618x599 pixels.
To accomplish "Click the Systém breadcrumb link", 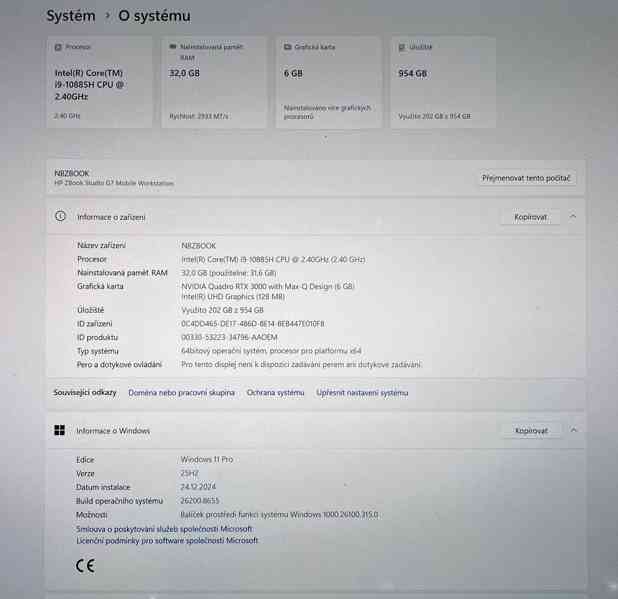I will [71, 16].
